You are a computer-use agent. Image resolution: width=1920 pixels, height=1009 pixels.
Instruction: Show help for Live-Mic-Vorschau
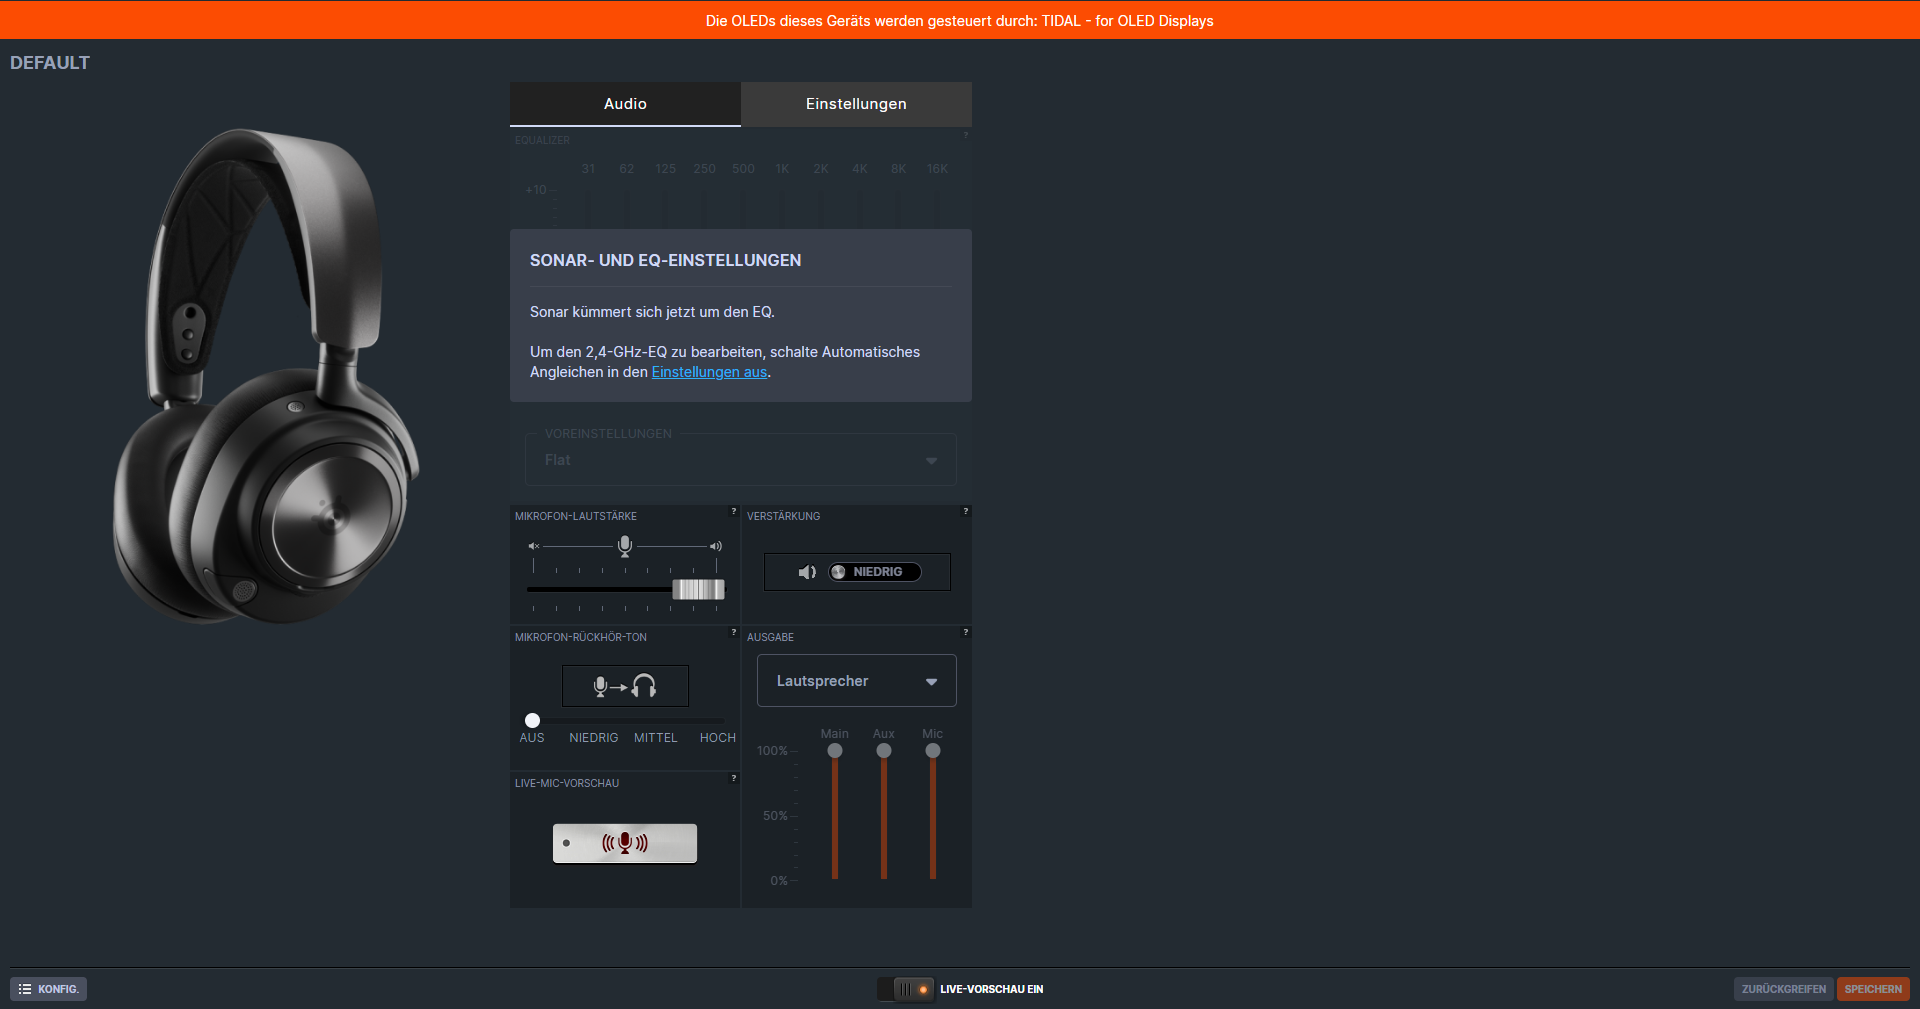[x=734, y=778]
